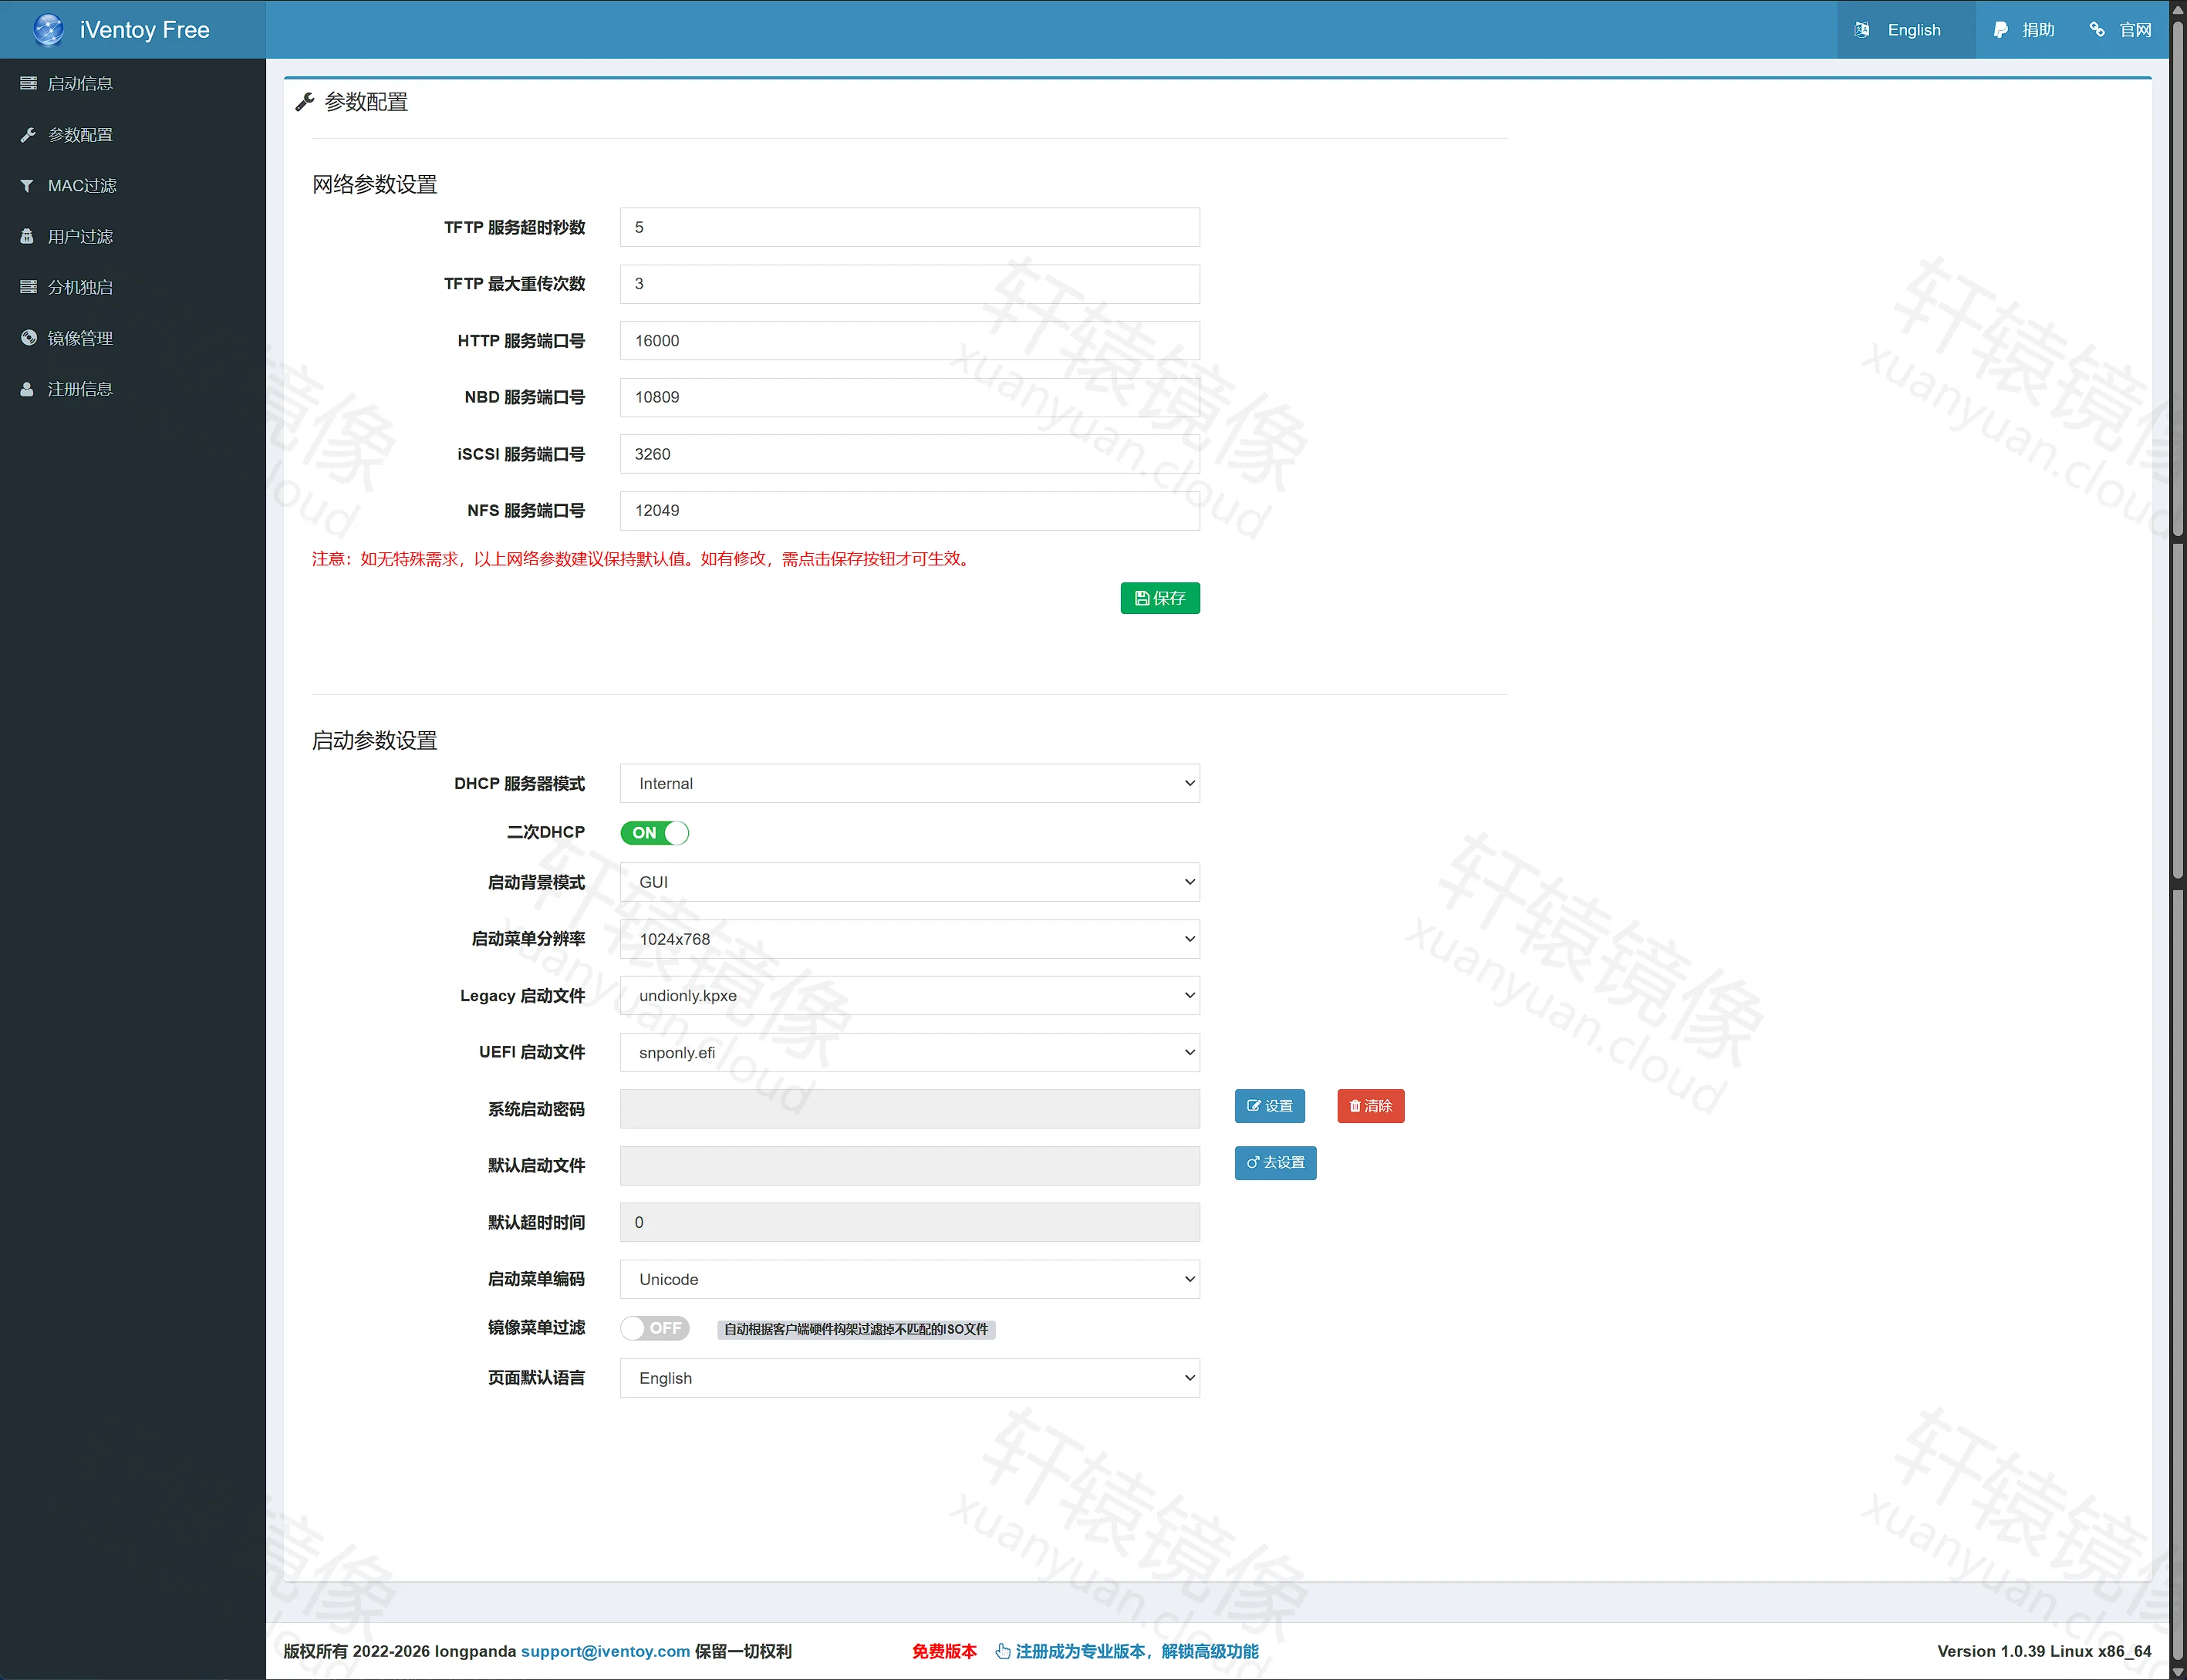This screenshot has width=2187, height=1680.
Task: Enable the 镜像菜单过滤 switch
Action: [x=655, y=1328]
